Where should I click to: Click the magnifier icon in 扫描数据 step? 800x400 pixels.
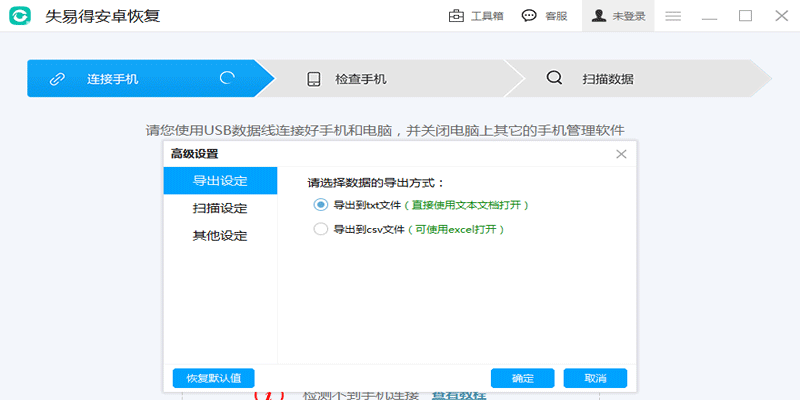tap(553, 79)
